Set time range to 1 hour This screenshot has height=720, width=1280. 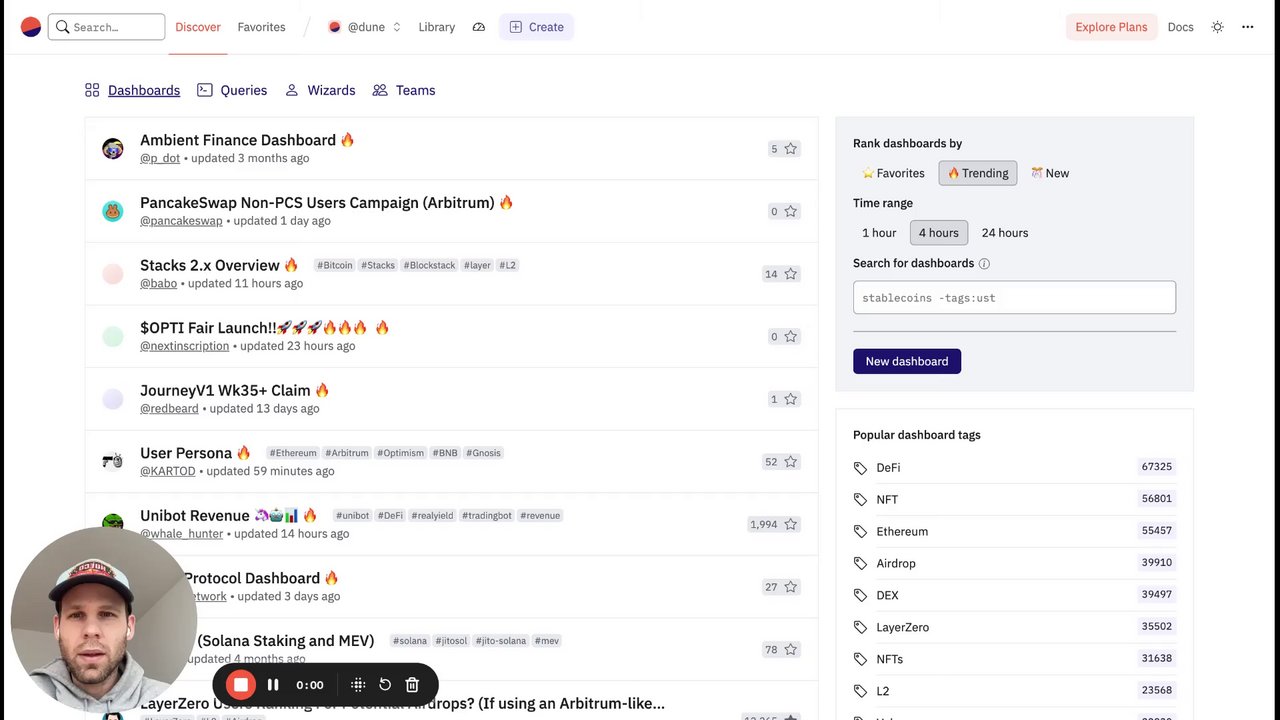[x=879, y=233]
